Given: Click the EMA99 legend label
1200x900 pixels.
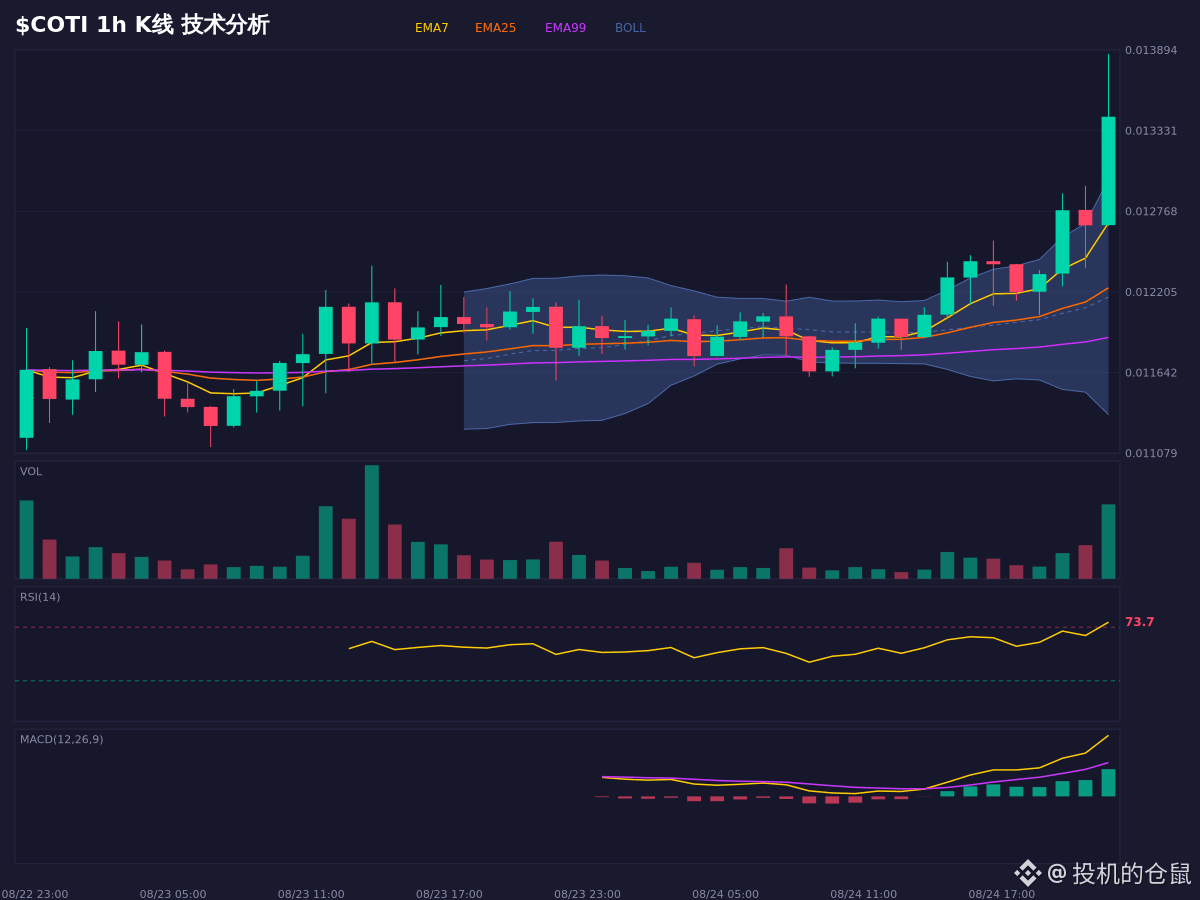Looking at the screenshot, I should (x=566, y=28).
